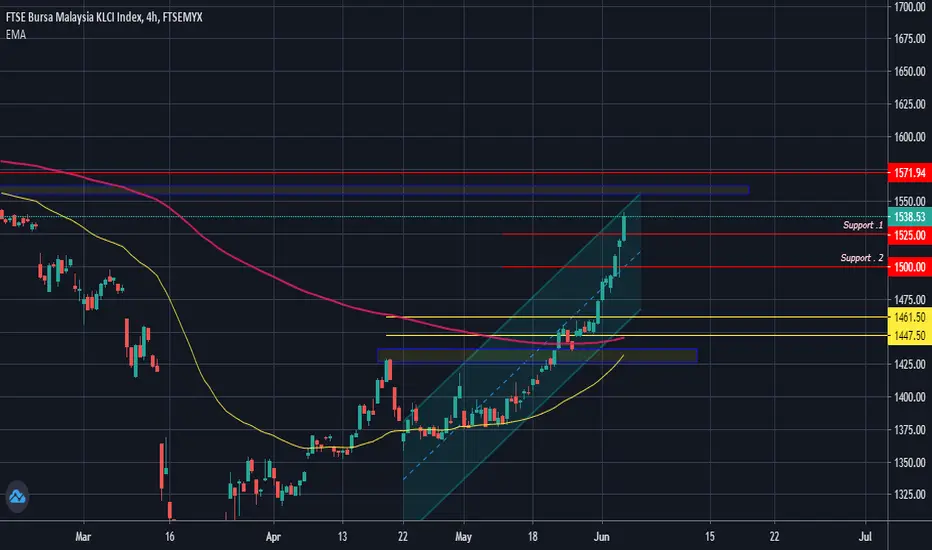Click the 18 date label on time axis
This screenshot has height=550, width=932.
click(533, 537)
